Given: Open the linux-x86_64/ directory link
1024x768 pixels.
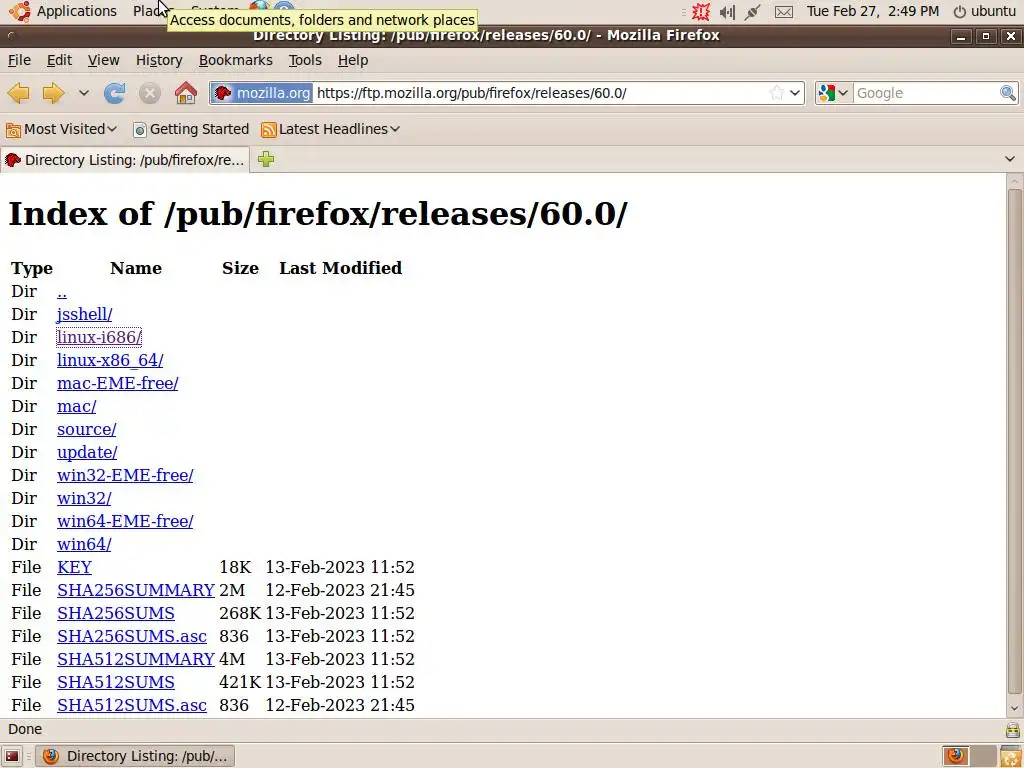Looking at the screenshot, I should point(110,360).
